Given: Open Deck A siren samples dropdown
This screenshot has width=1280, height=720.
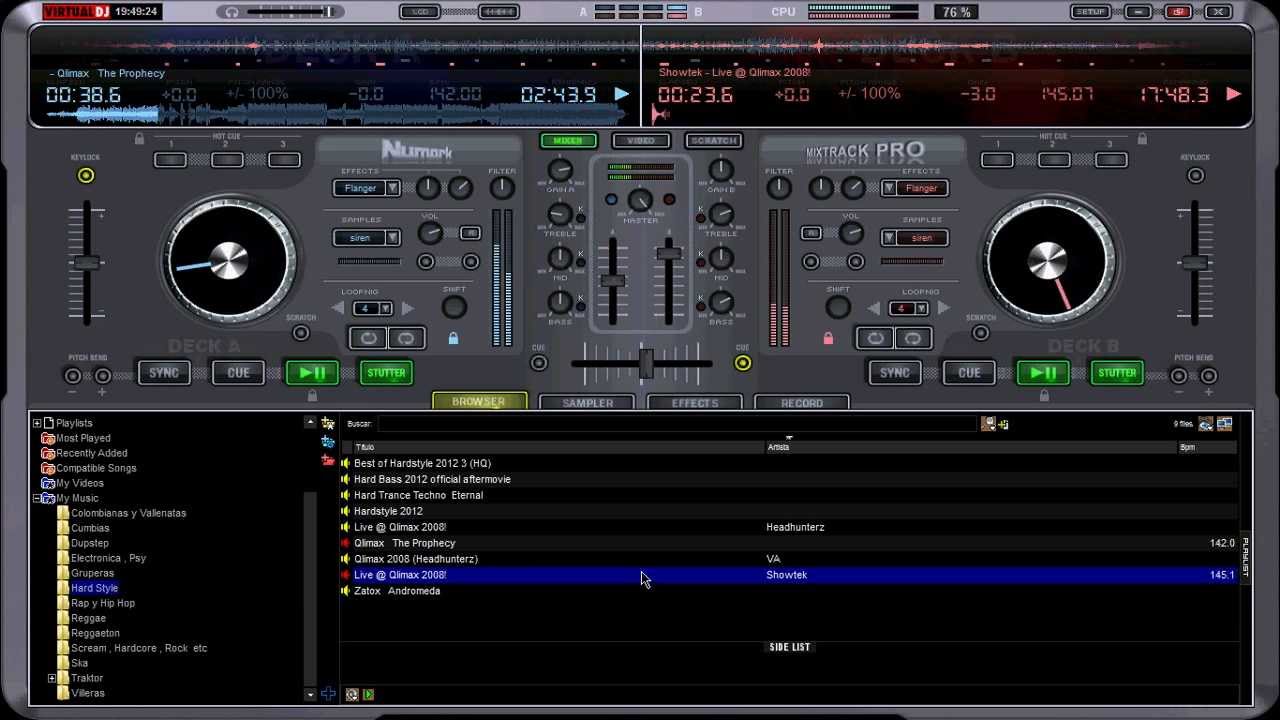Looking at the screenshot, I should 393,238.
